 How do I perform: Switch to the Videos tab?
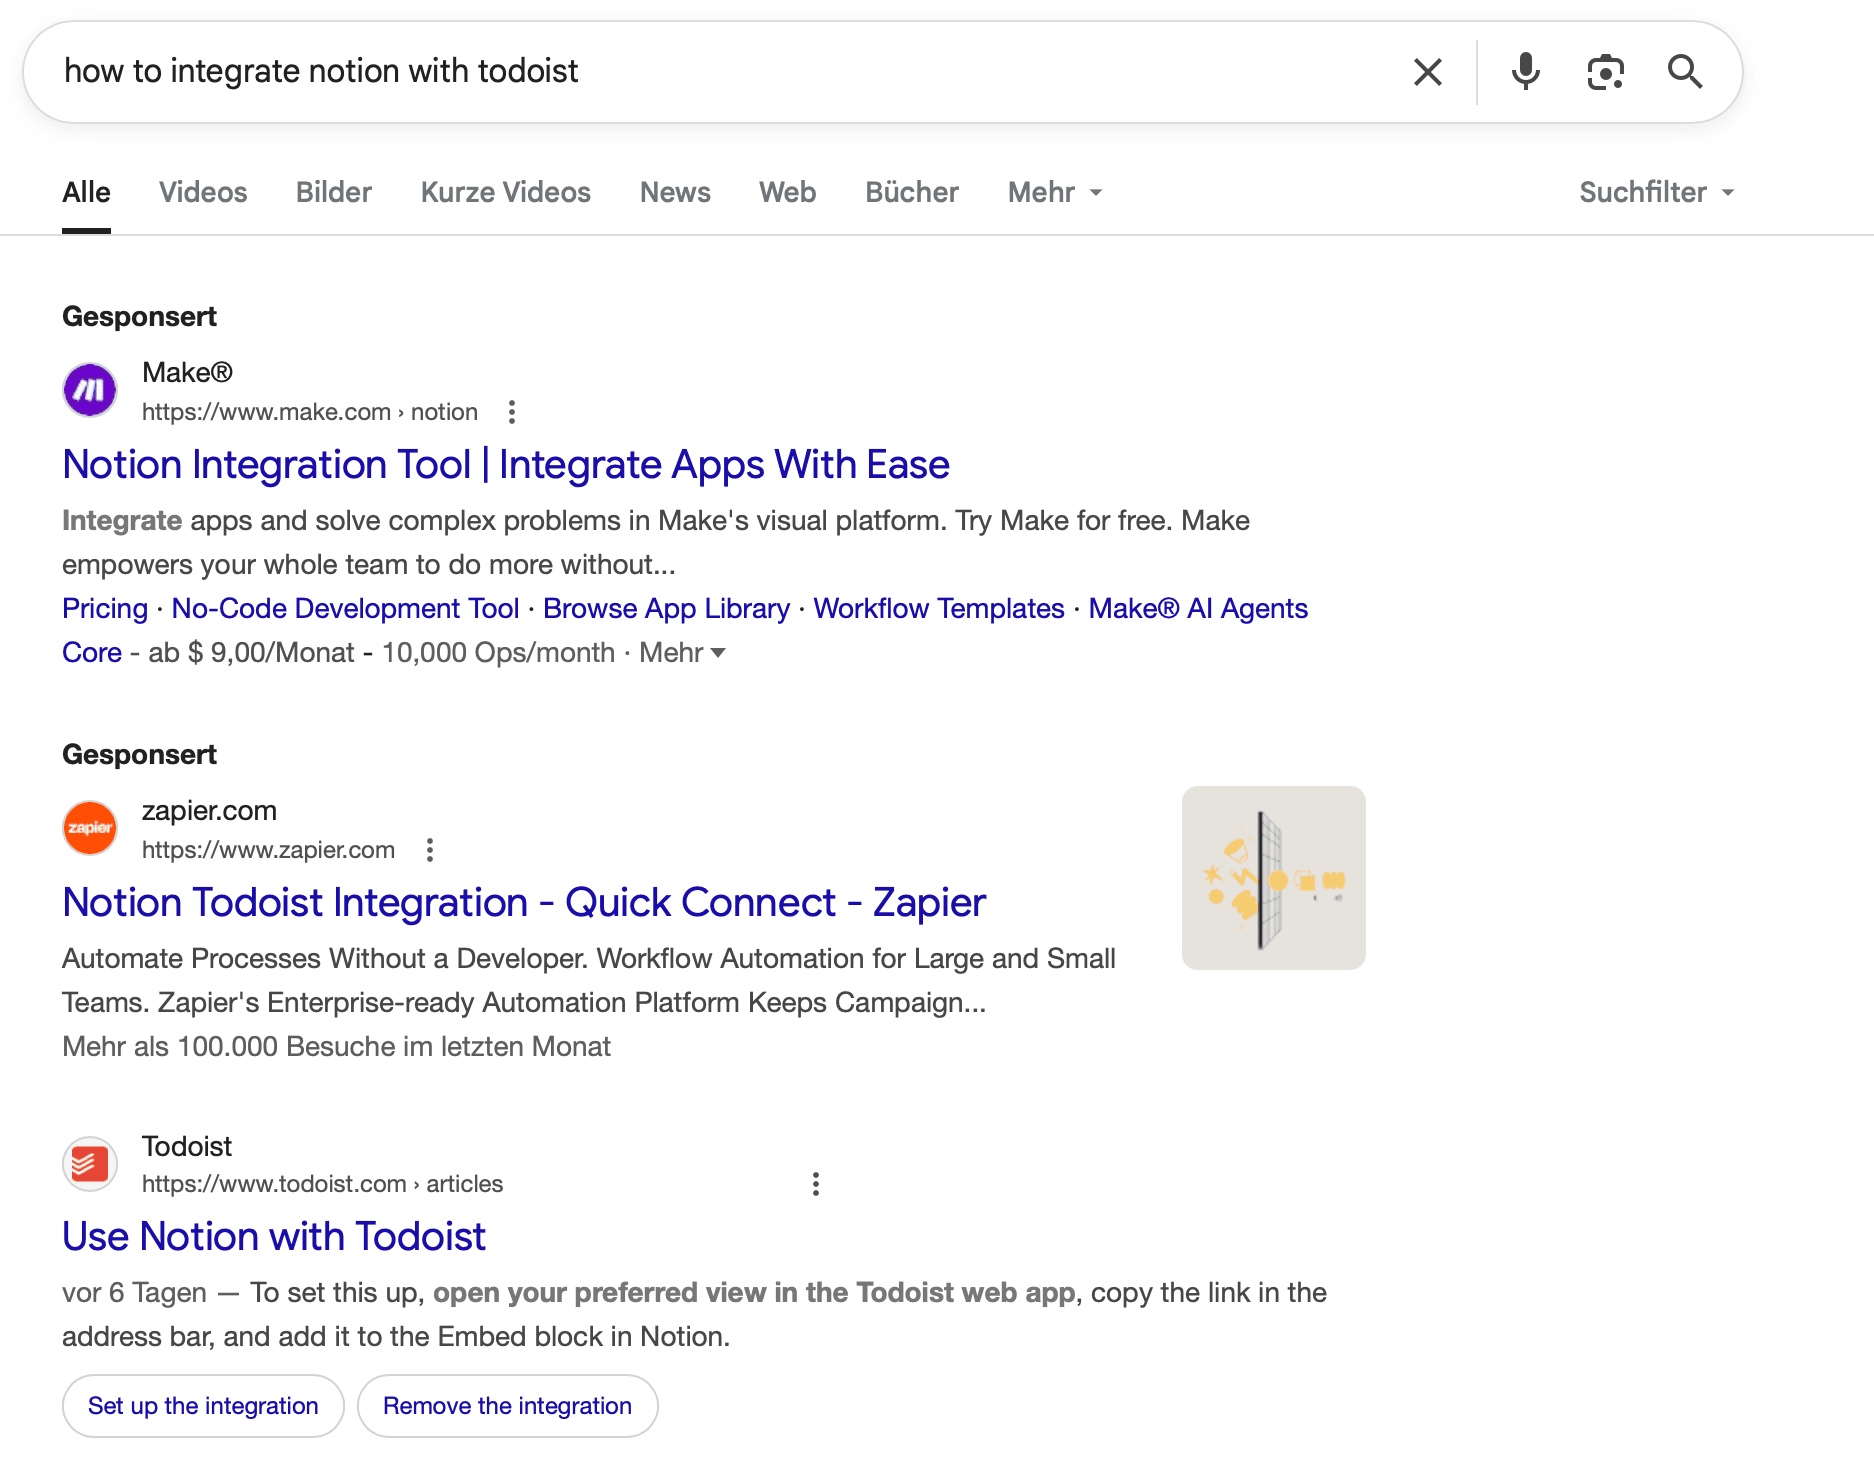(203, 192)
